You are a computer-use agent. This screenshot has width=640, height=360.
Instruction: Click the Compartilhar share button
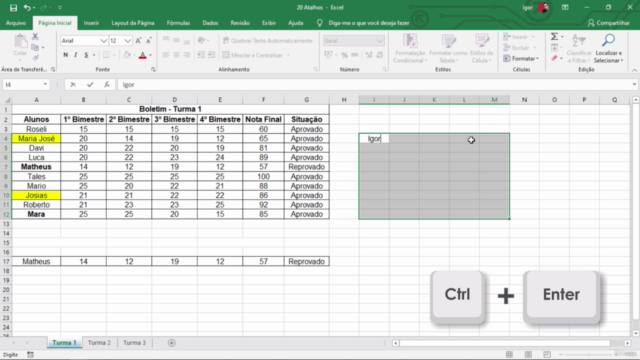pos(609,23)
